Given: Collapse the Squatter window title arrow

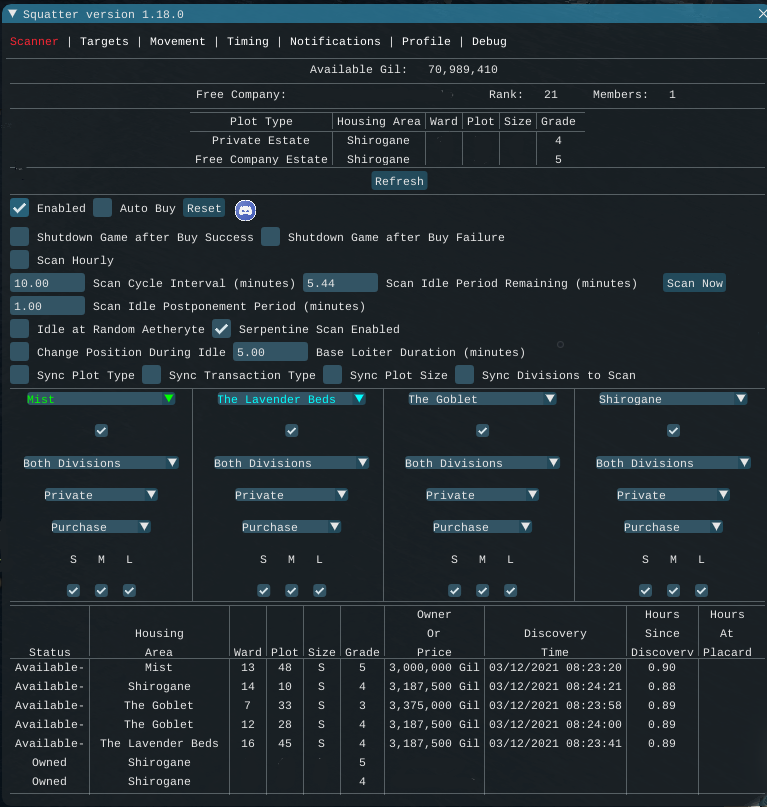Looking at the screenshot, I should point(13,14).
